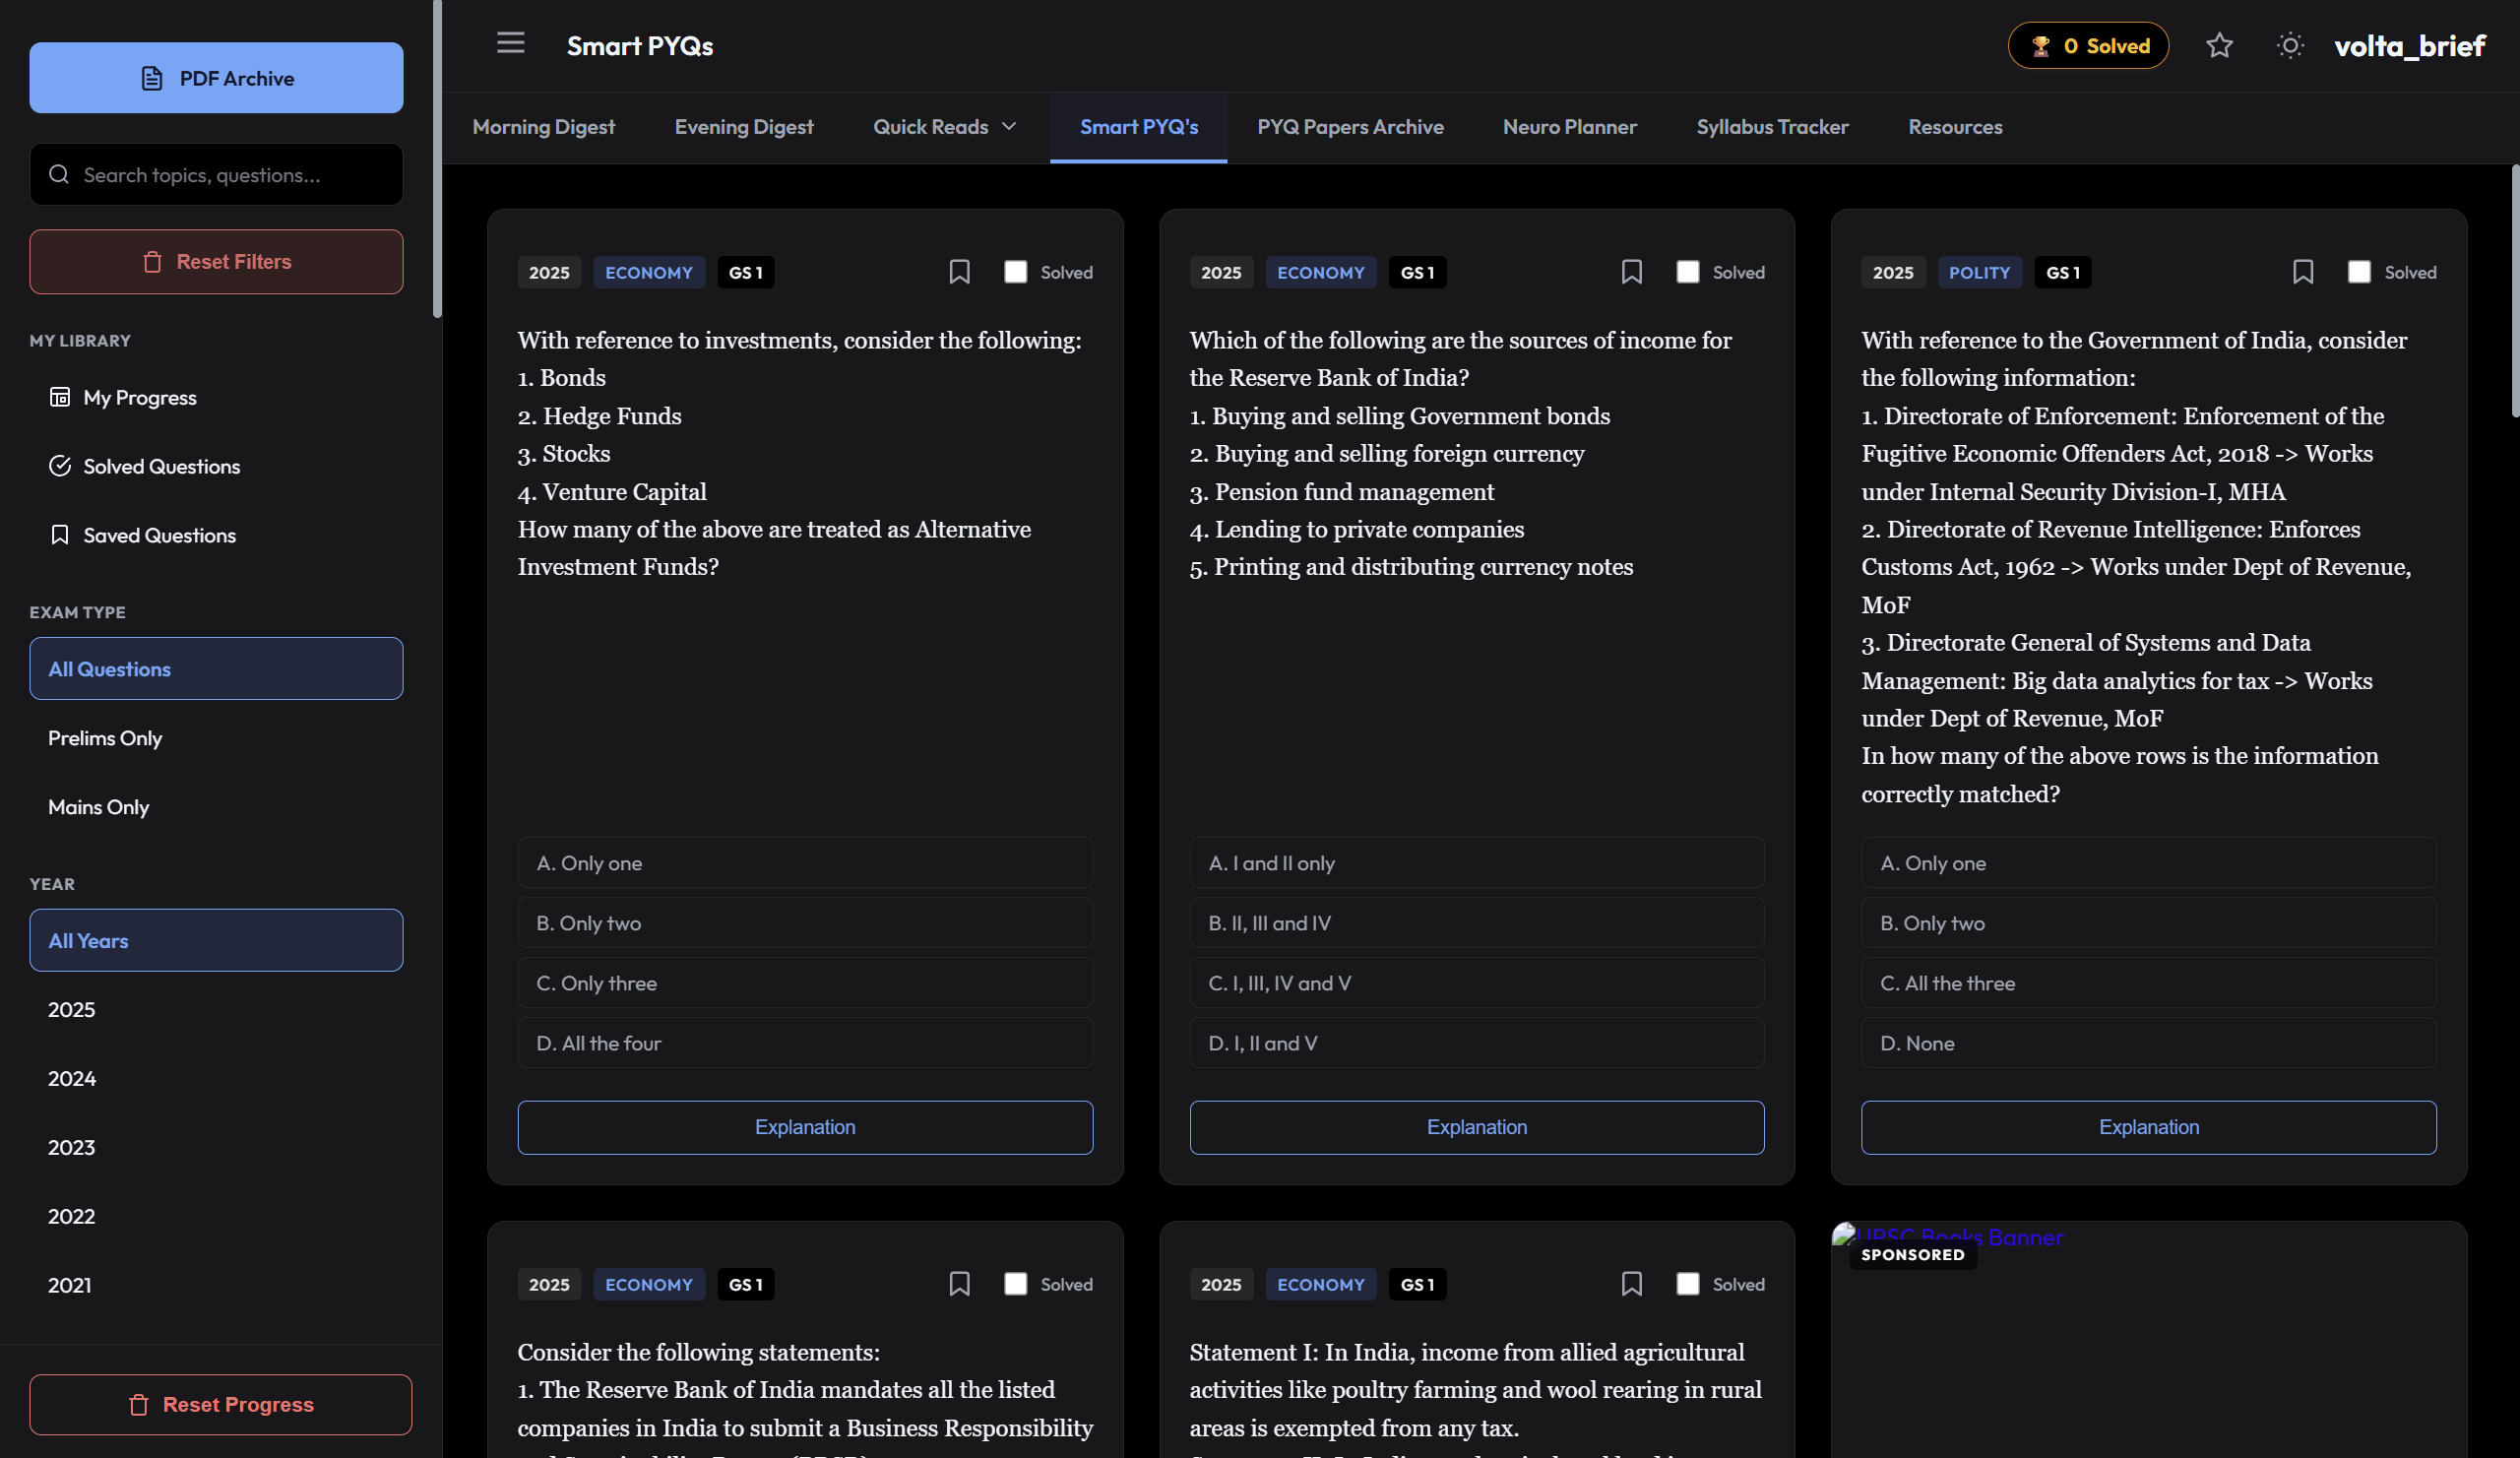Open the hamburger navigation menu
The width and height of the screenshot is (2520, 1458).
510,43
